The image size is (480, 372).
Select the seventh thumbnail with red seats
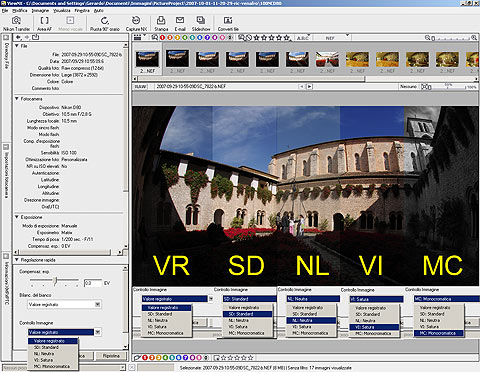click(327, 60)
